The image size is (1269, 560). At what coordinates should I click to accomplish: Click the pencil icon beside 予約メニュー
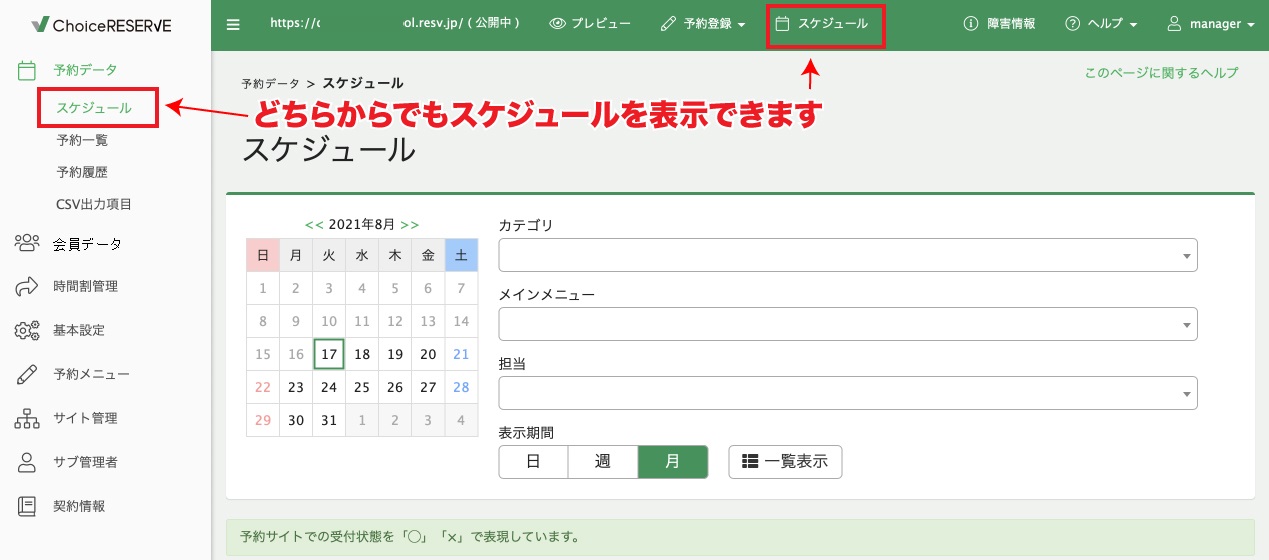(x=28, y=375)
